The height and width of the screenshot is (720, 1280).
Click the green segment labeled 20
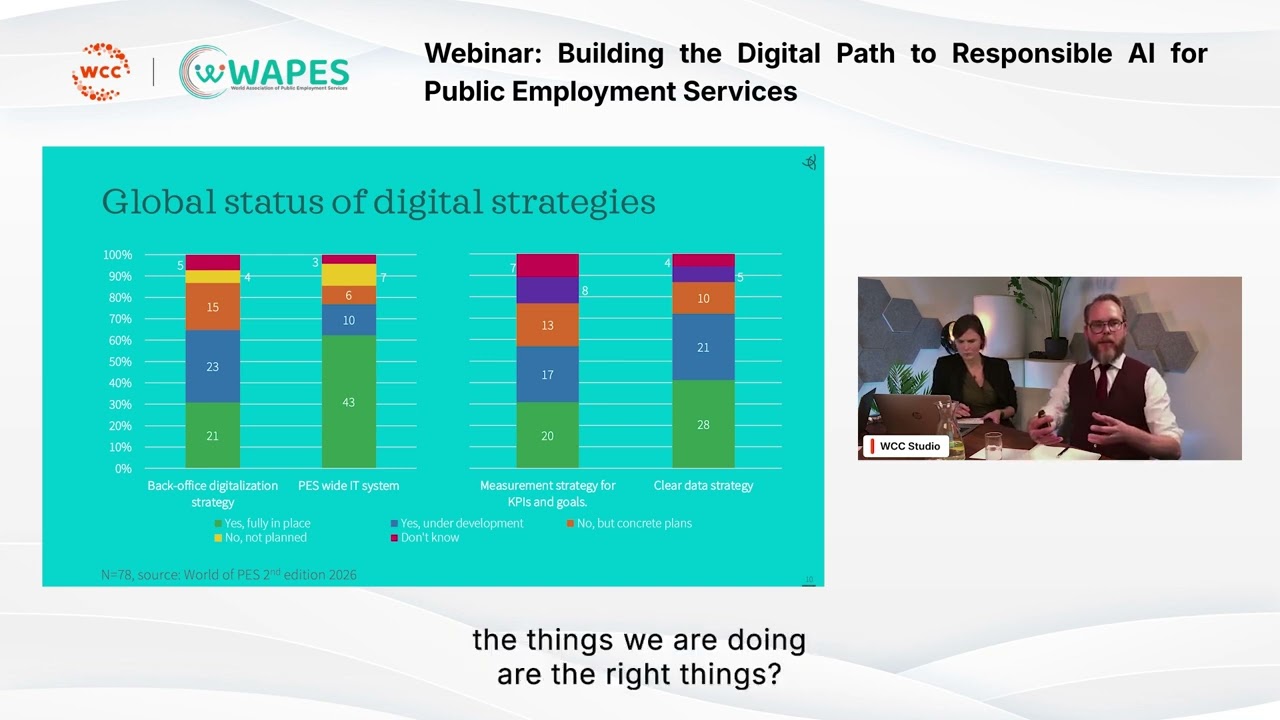pyautogui.click(x=547, y=435)
